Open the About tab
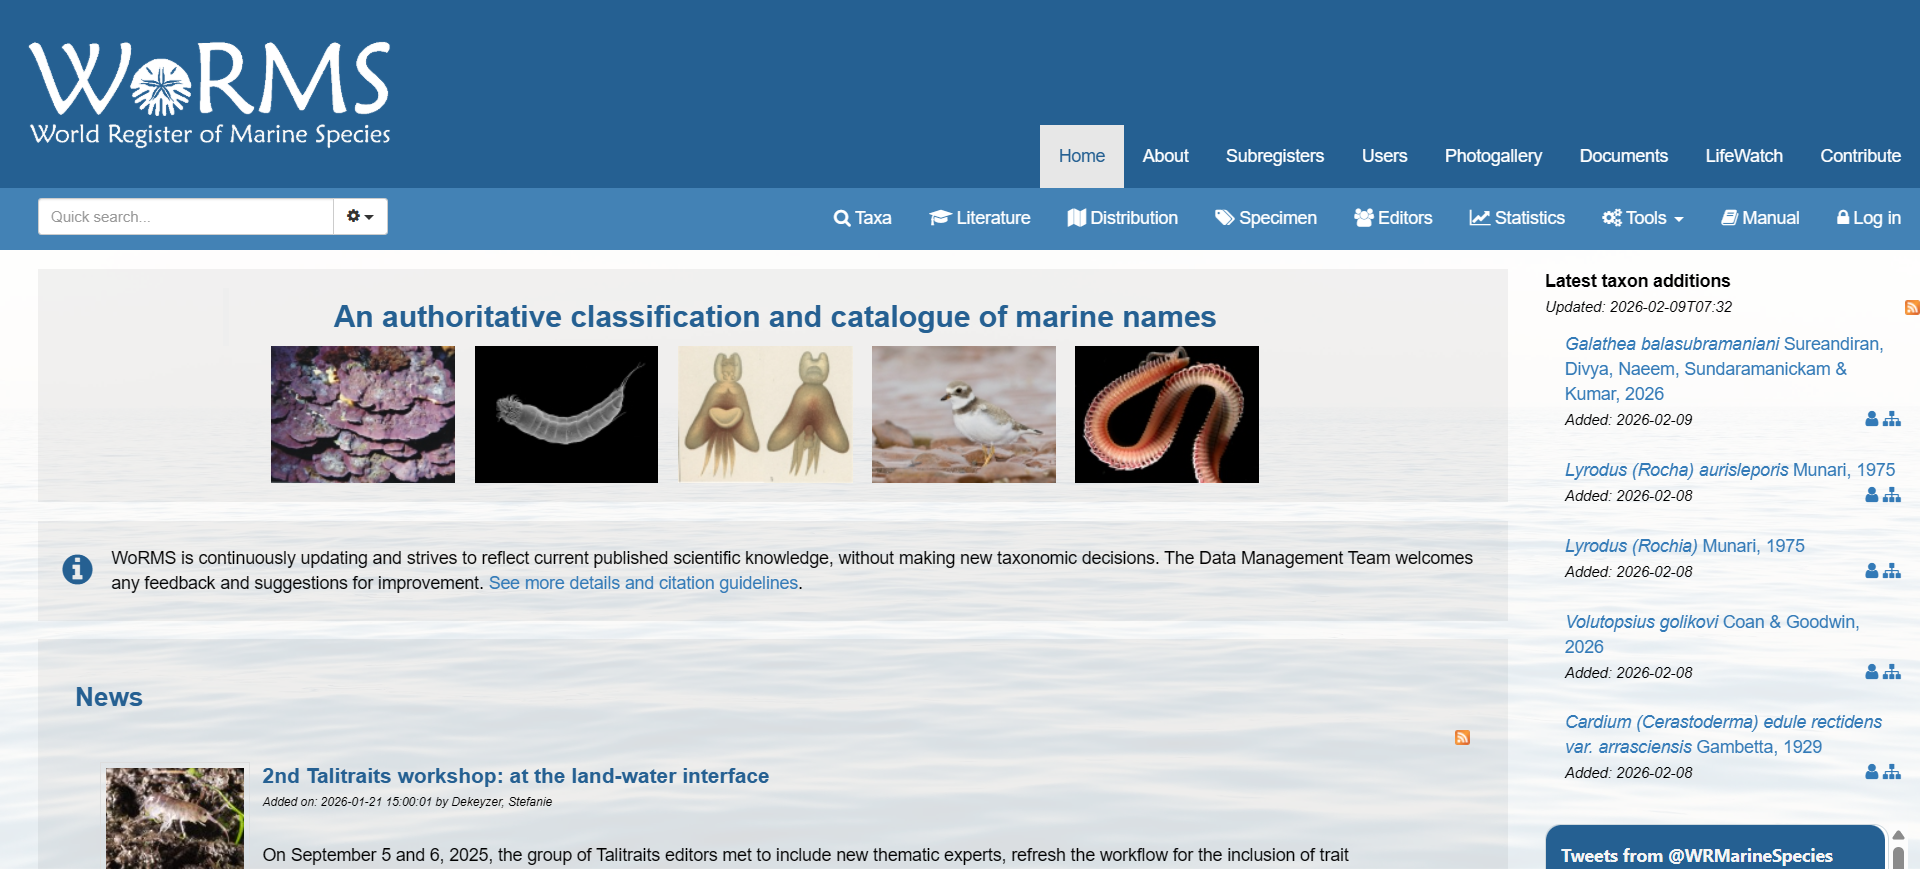Image resolution: width=1920 pixels, height=869 pixels. tap(1165, 156)
